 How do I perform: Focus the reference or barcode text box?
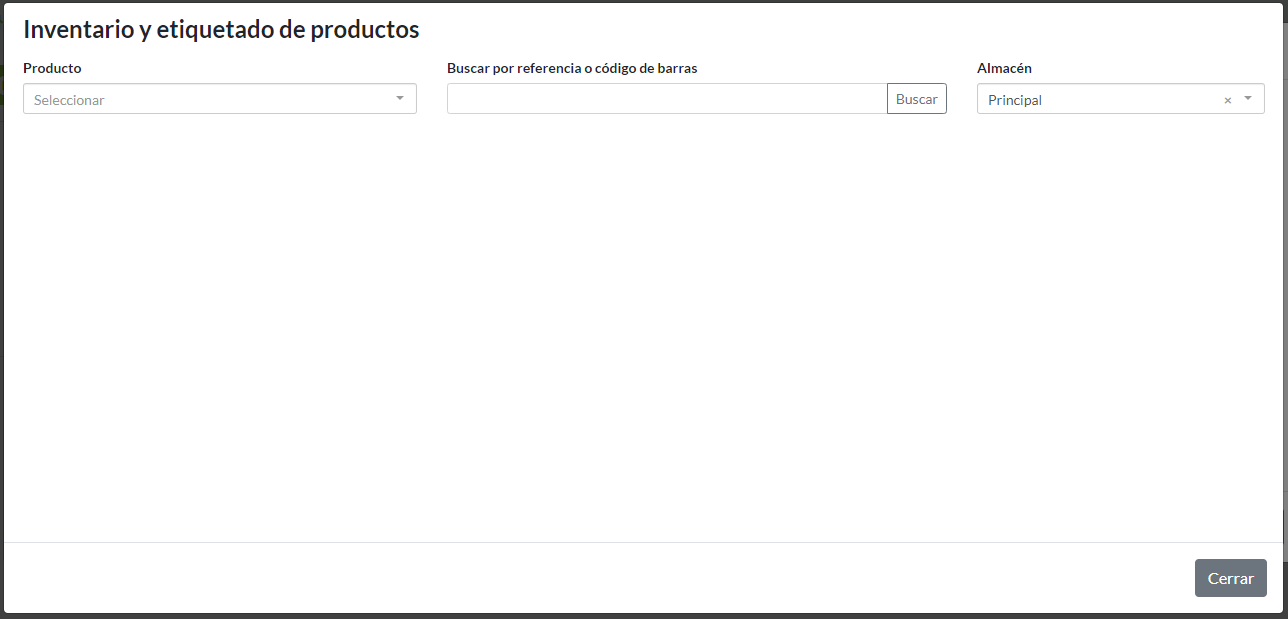click(x=666, y=98)
